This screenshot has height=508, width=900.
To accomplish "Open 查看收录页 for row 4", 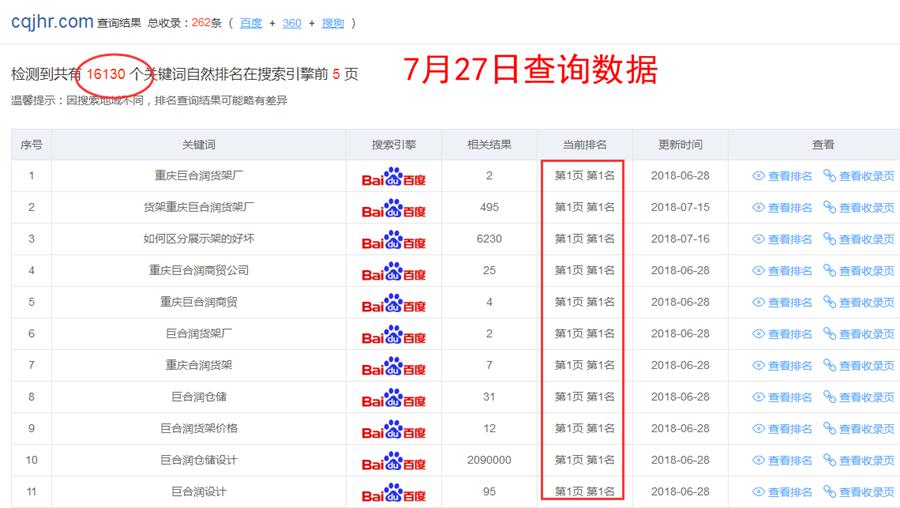I will point(866,271).
